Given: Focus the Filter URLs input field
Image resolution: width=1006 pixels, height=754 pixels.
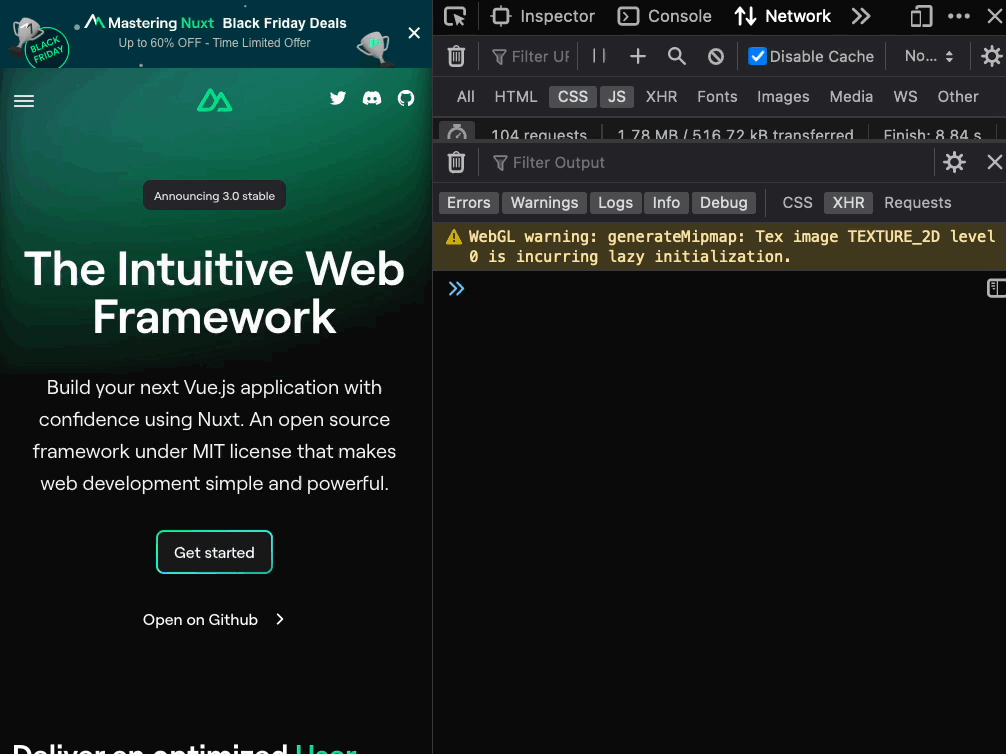Looking at the screenshot, I should [531, 56].
